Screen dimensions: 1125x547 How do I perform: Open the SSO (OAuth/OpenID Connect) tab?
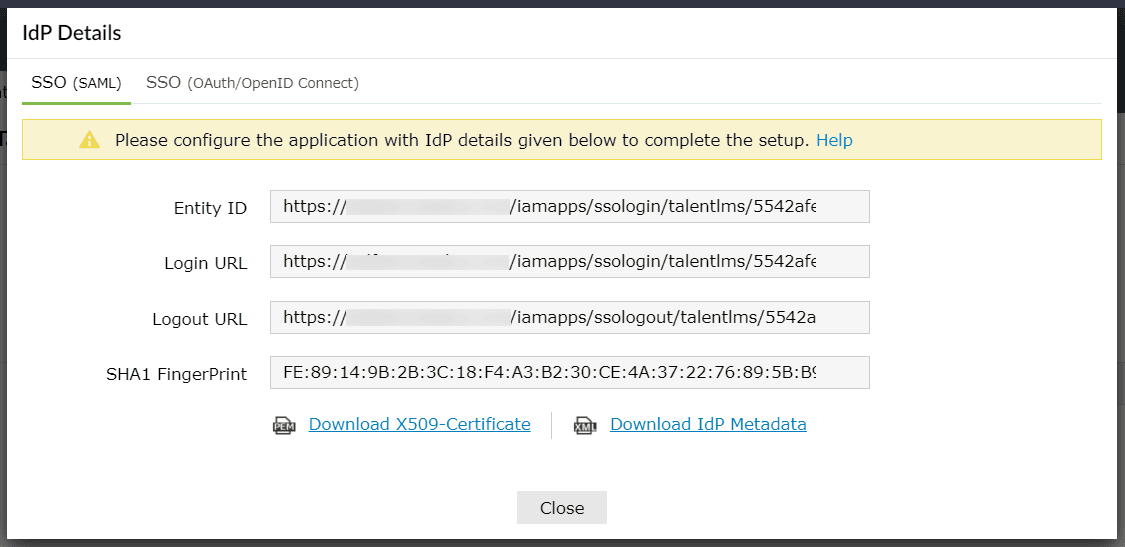[252, 83]
